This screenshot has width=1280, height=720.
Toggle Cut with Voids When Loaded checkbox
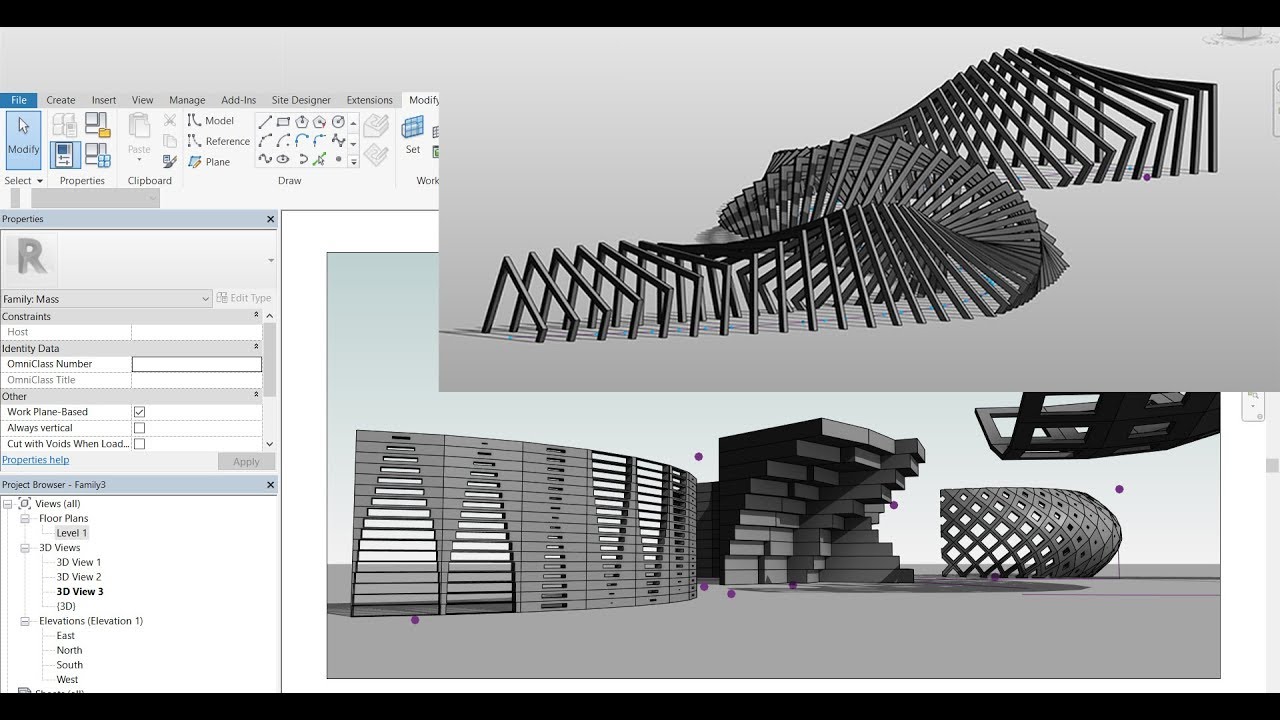click(x=139, y=444)
